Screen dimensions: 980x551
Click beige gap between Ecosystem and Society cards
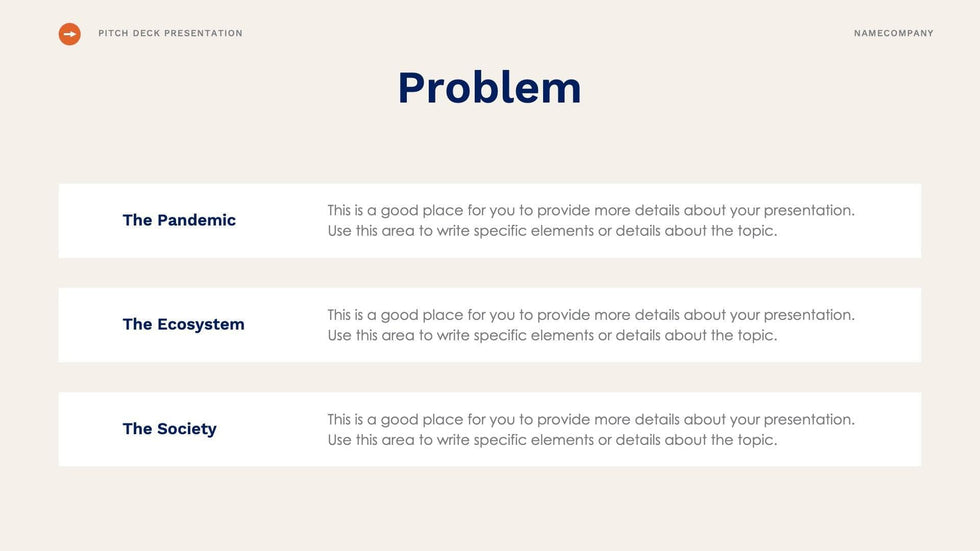489,377
